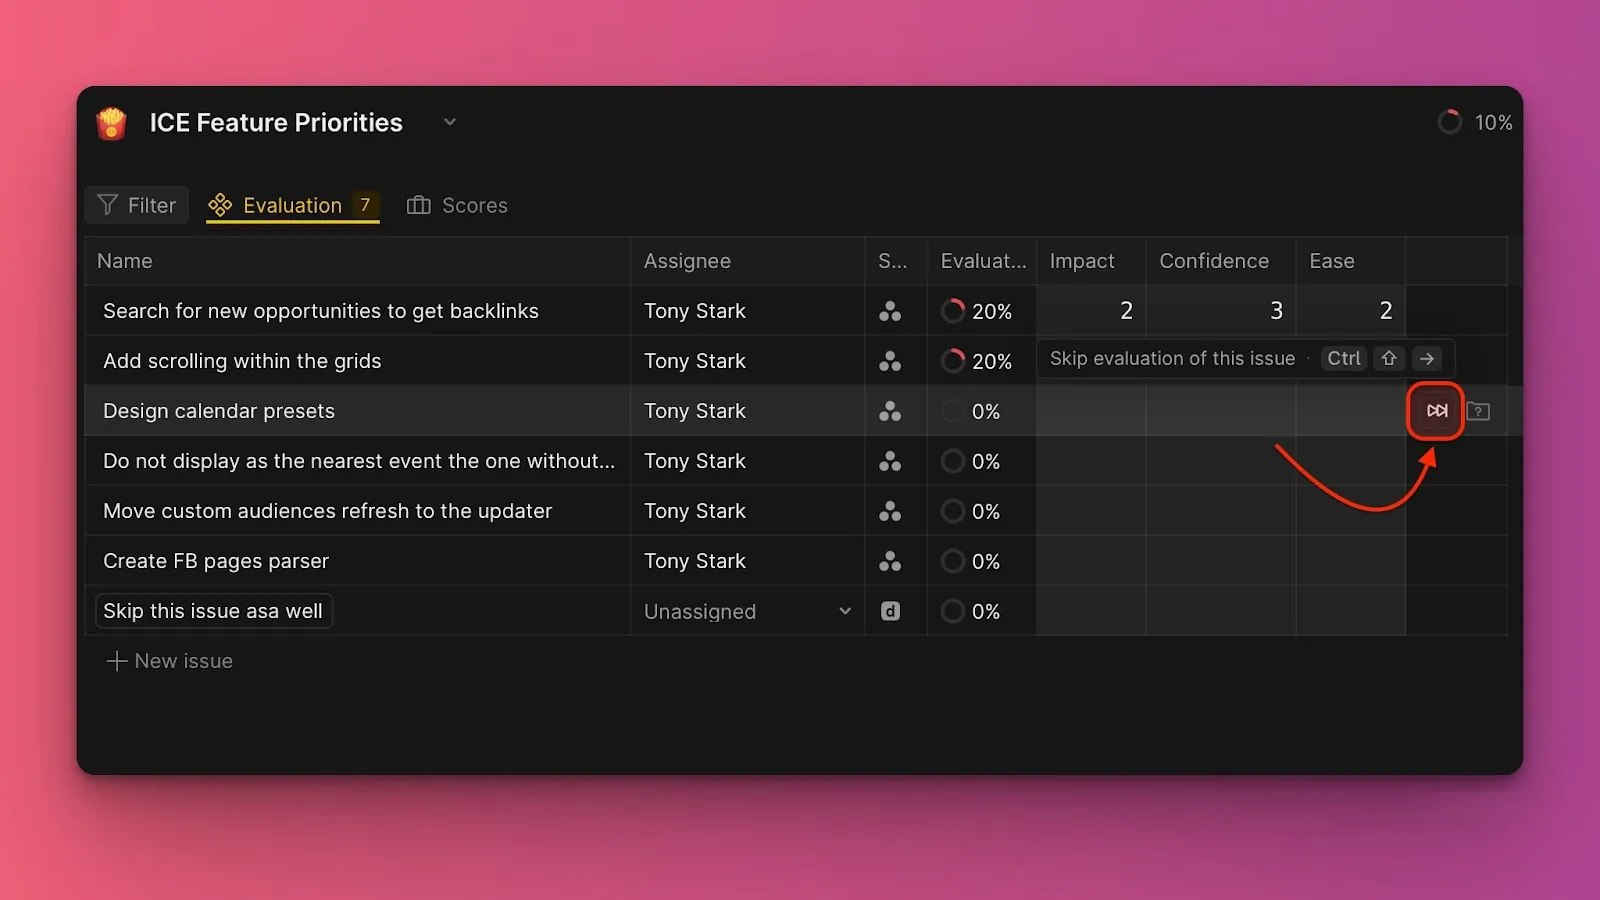The image size is (1600, 900).
Task: Expand the ICE Feature Priorities board dropdown
Action: click(450, 122)
